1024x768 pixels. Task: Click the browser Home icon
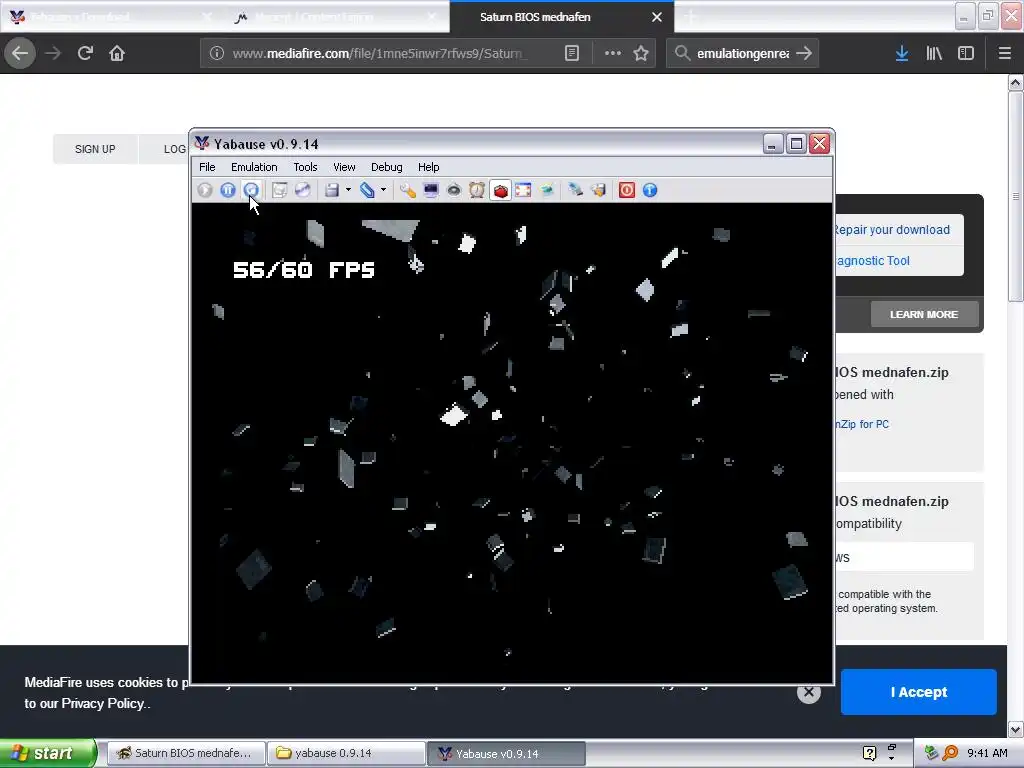tap(117, 53)
